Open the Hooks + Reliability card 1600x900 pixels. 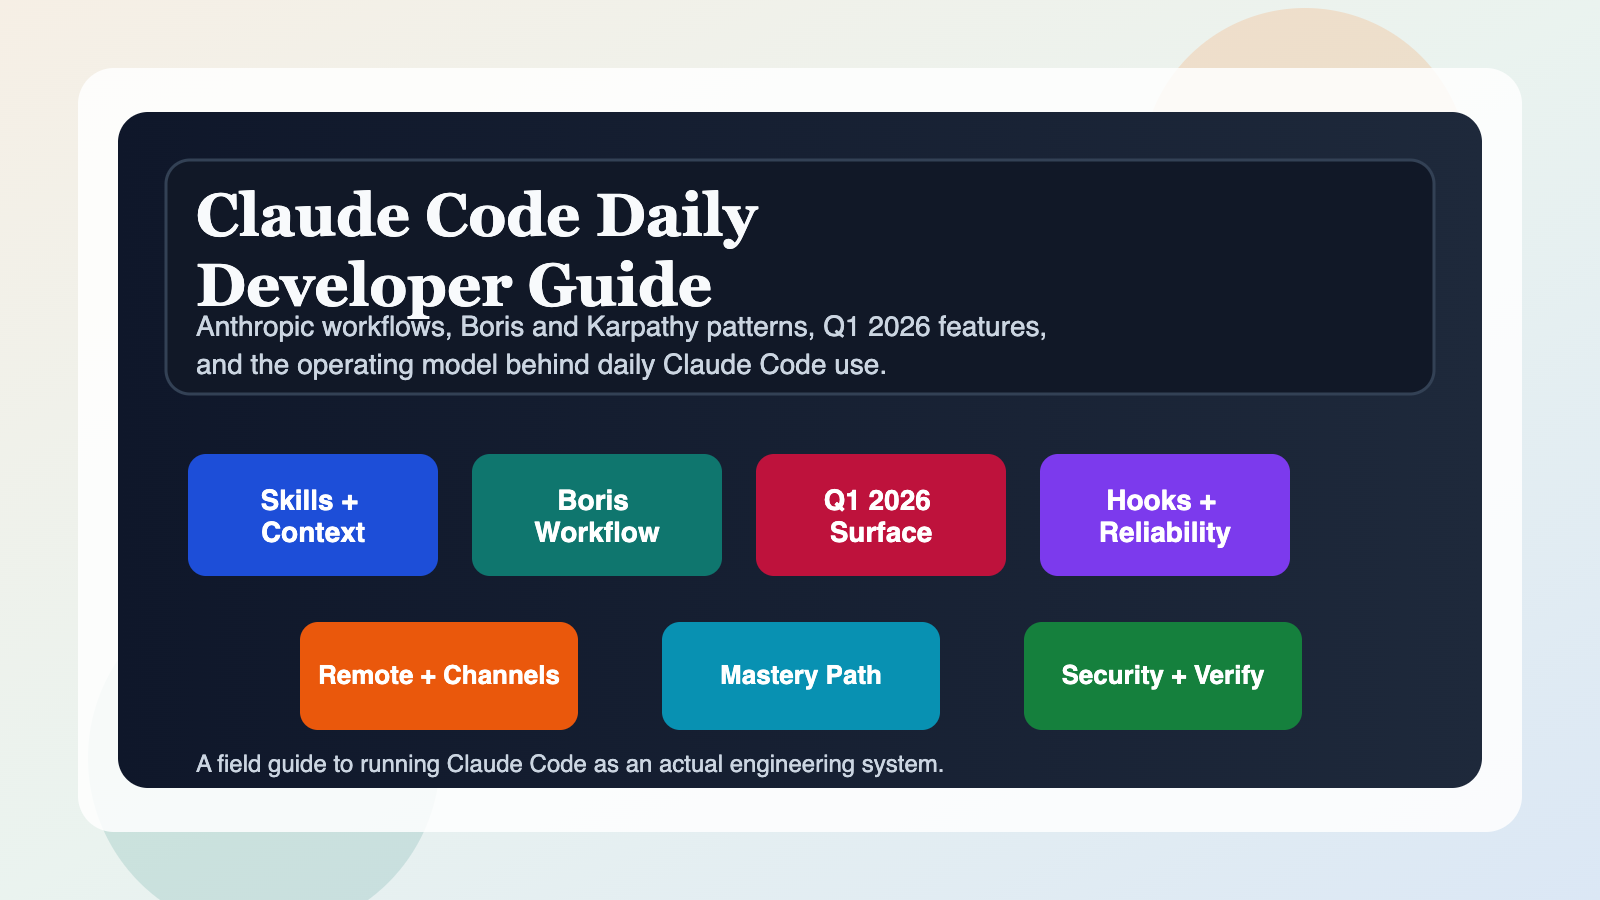click(x=1165, y=515)
